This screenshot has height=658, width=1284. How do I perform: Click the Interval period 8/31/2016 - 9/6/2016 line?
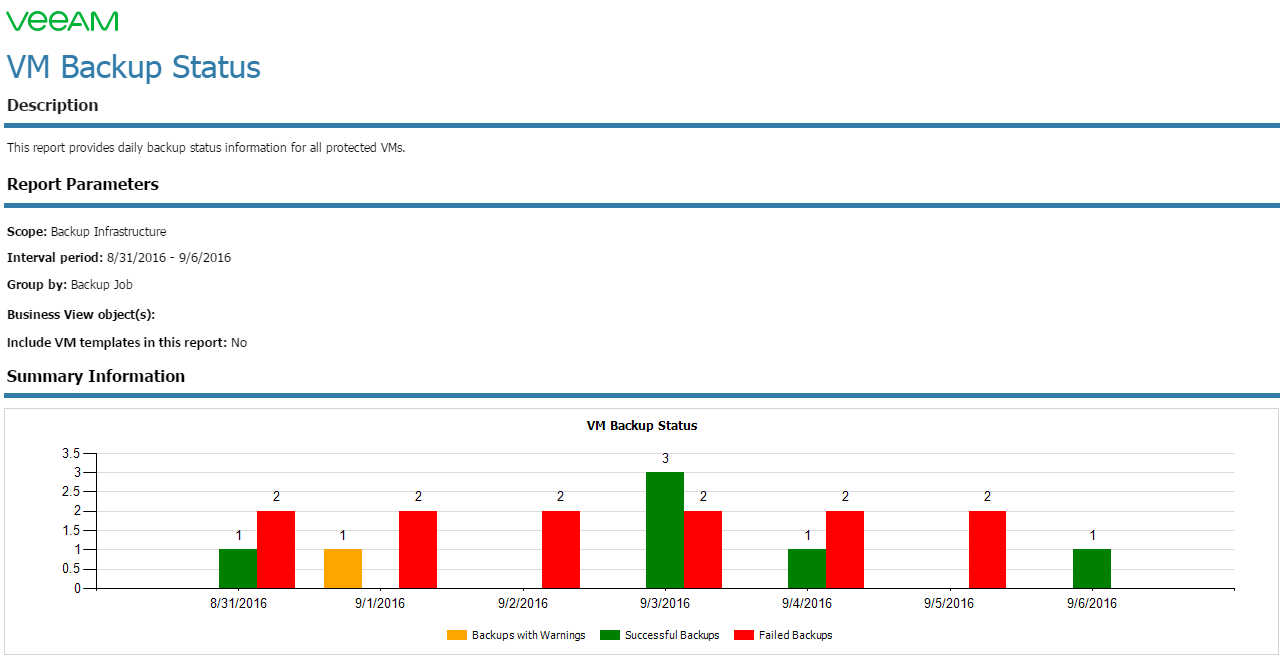pos(119,258)
